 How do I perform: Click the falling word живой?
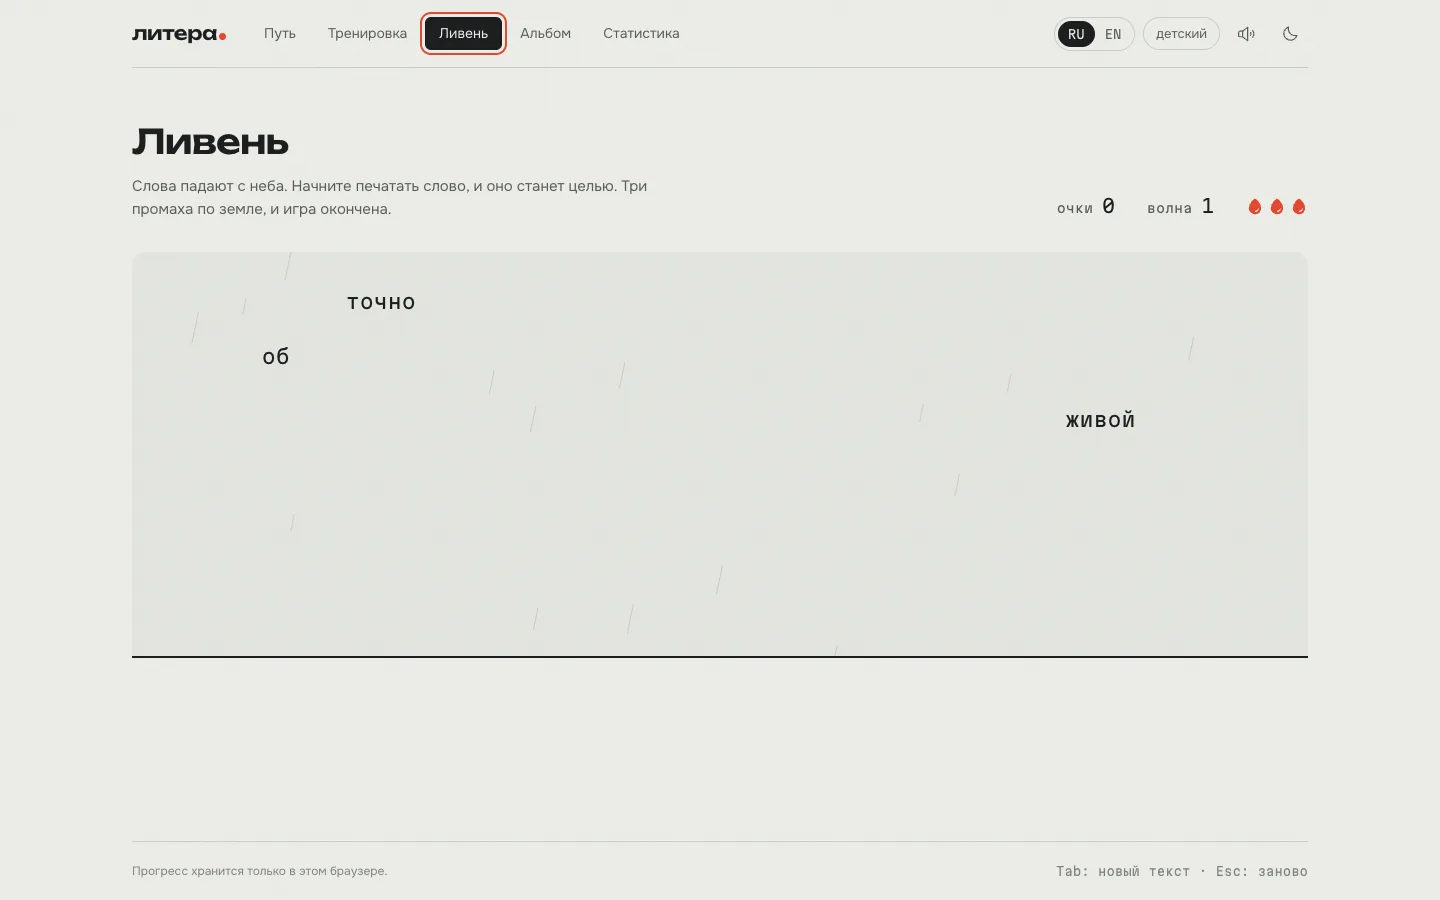(x=1100, y=421)
